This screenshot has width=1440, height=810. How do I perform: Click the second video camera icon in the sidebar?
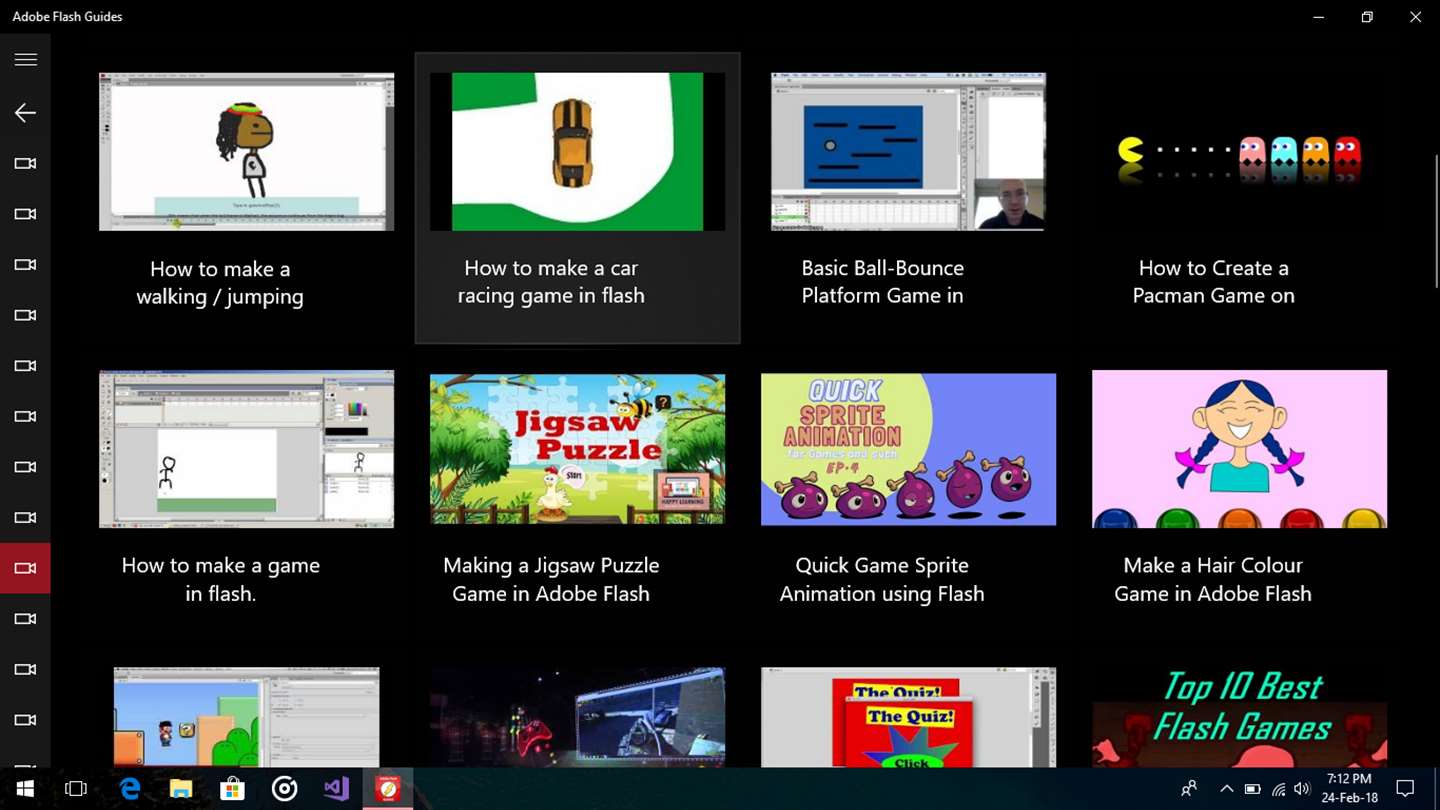pos(25,214)
